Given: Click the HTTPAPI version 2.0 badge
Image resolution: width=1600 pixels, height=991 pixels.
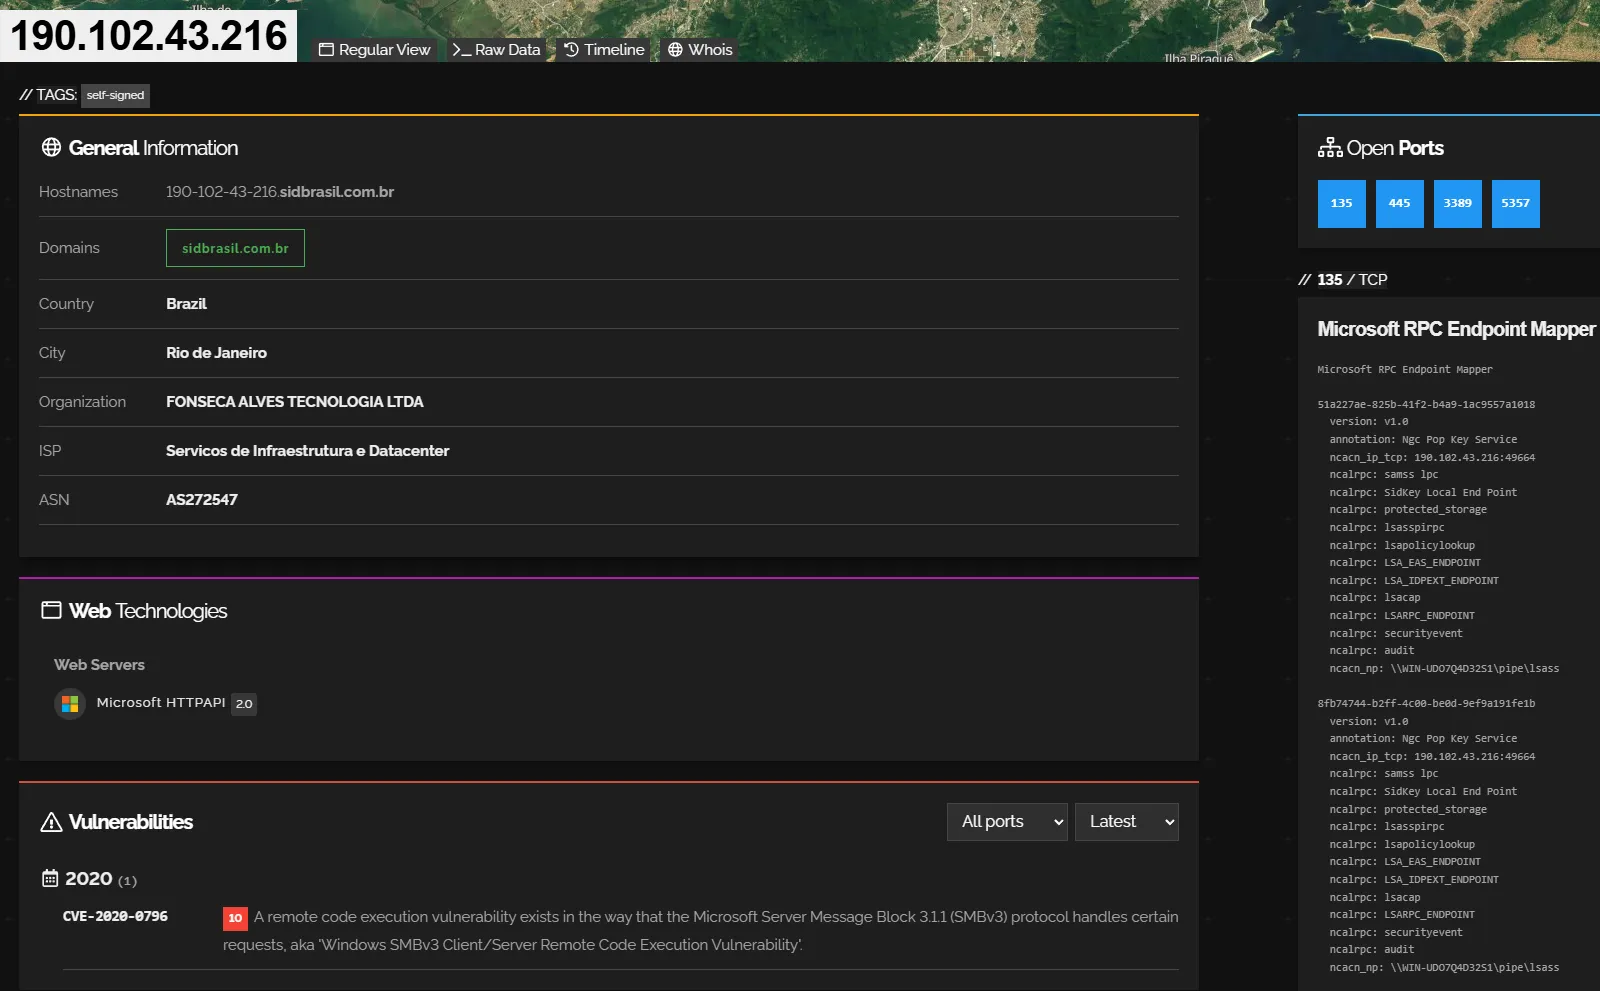Looking at the screenshot, I should [x=244, y=704].
